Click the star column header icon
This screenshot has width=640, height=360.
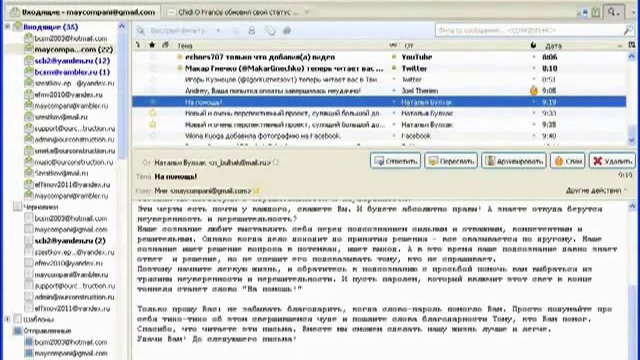click(x=152, y=45)
